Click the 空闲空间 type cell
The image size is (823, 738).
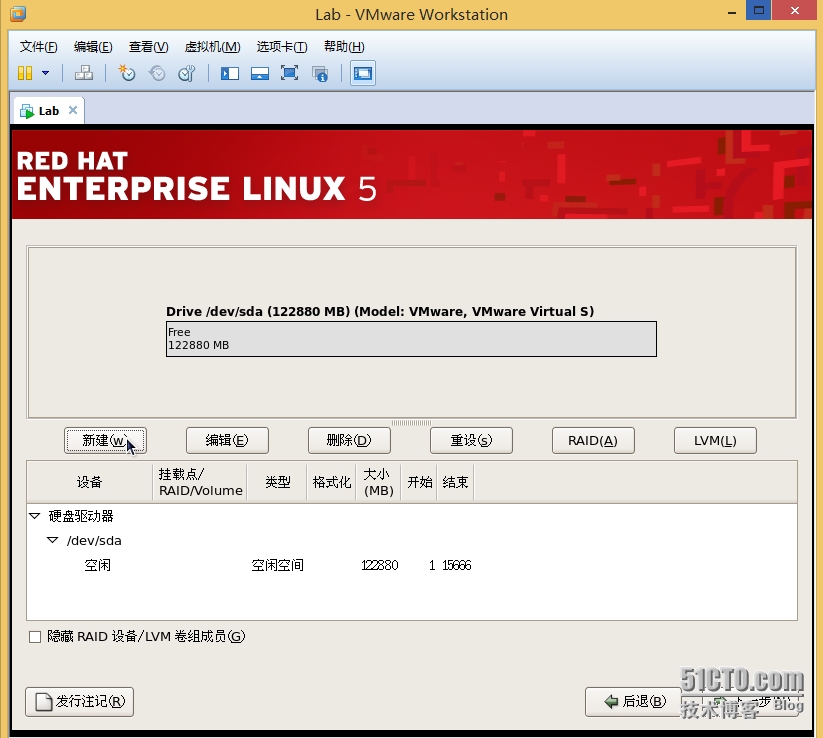[278, 565]
